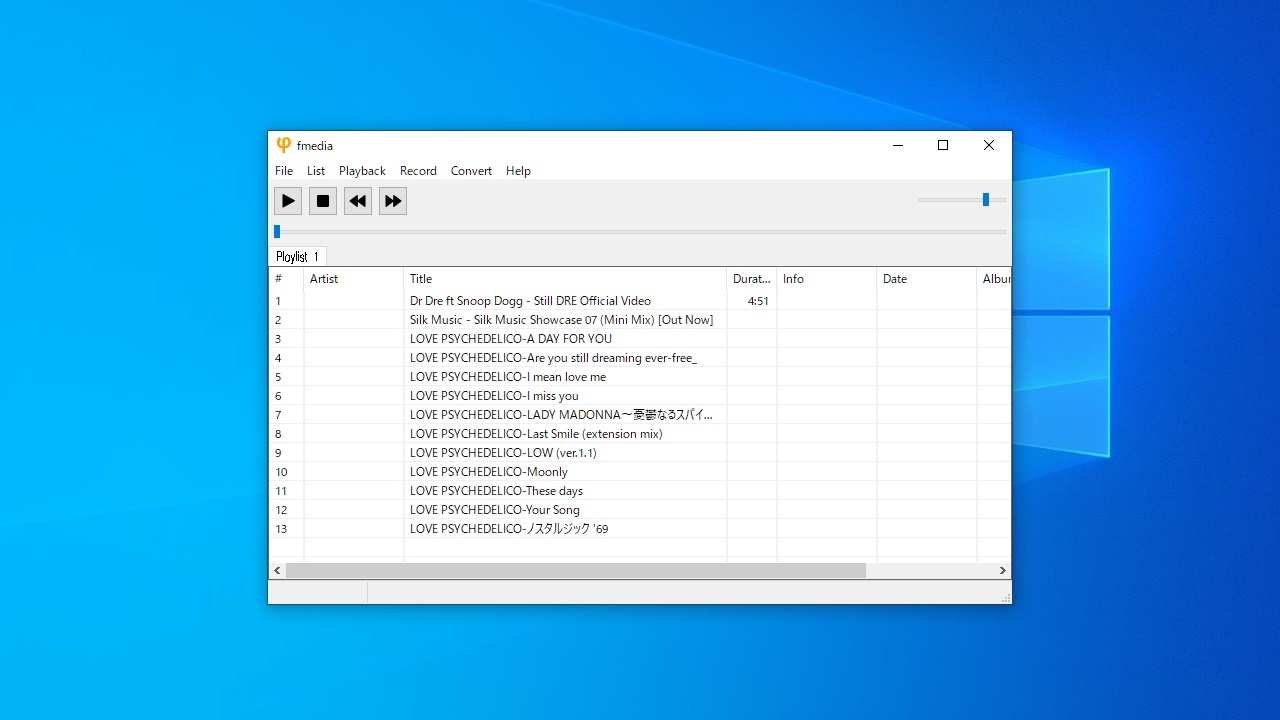Click the horizontal scrollbar left arrow
The width and height of the screenshot is (1280, 720).
coord(277,570)
